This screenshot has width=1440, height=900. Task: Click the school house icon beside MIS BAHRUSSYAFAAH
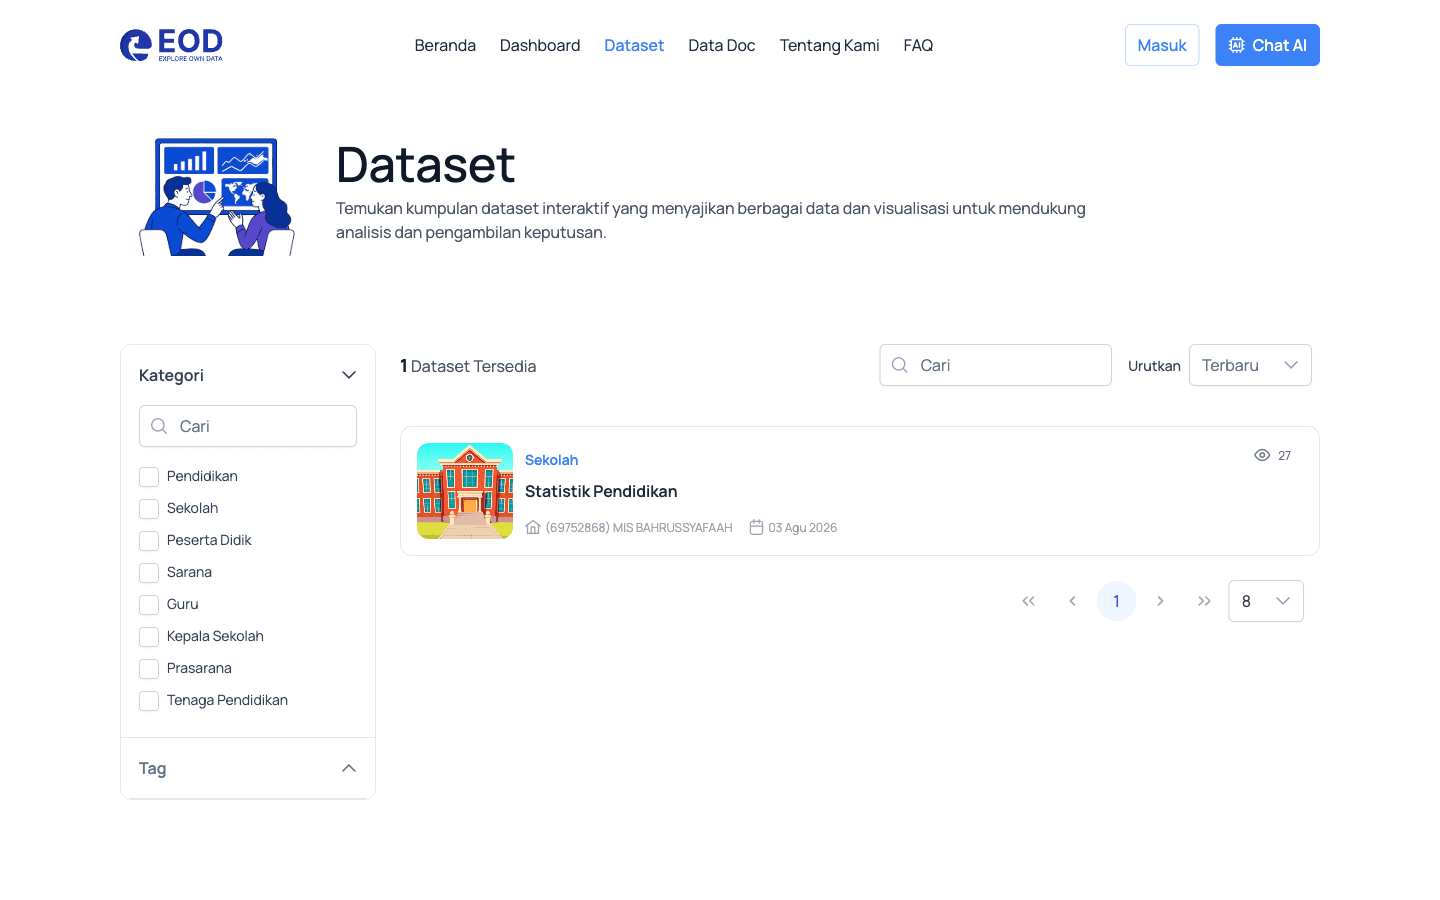click(x=533, y=527)
